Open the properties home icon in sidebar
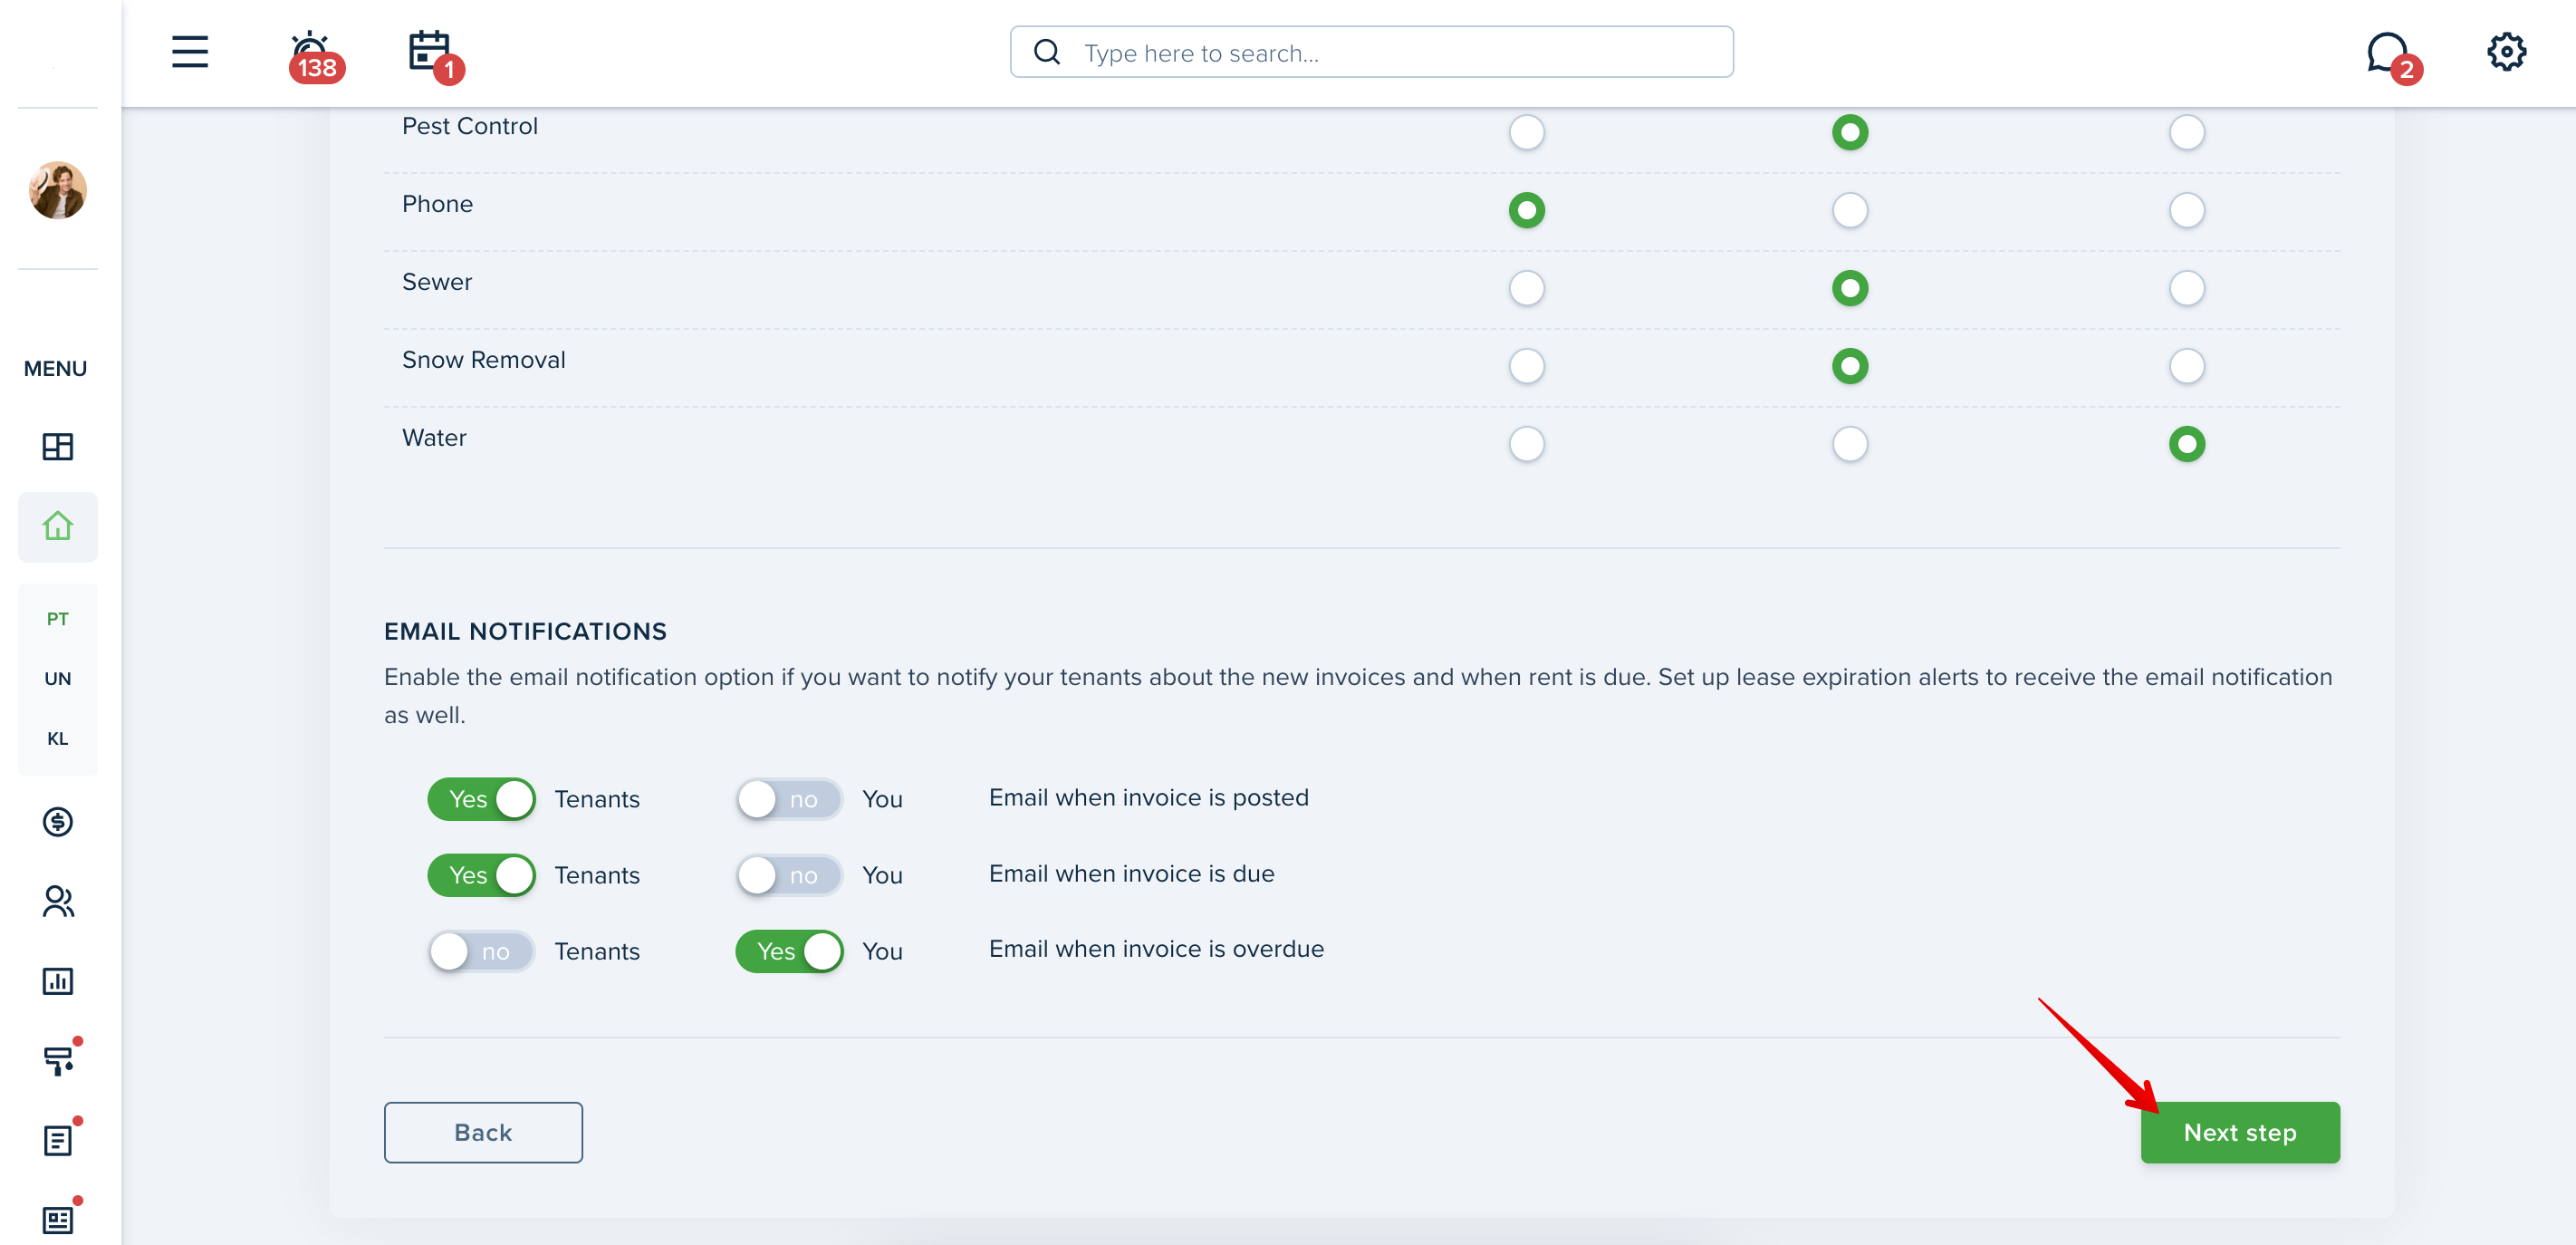2576x1245 pixels. 58,526
